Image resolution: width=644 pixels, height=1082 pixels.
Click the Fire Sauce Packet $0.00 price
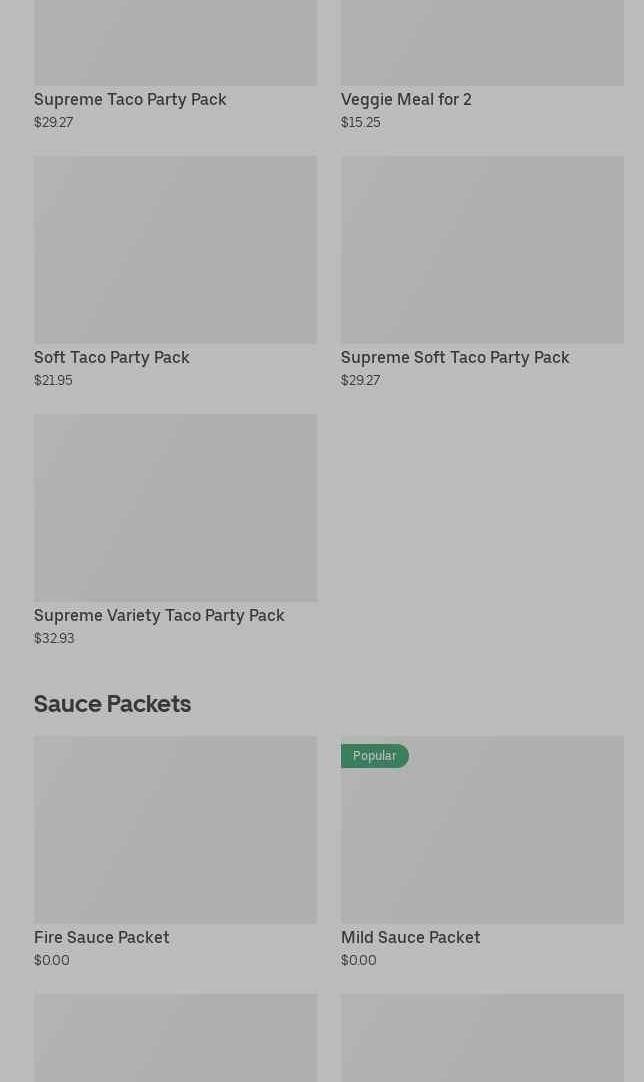(x=52, y=960)
